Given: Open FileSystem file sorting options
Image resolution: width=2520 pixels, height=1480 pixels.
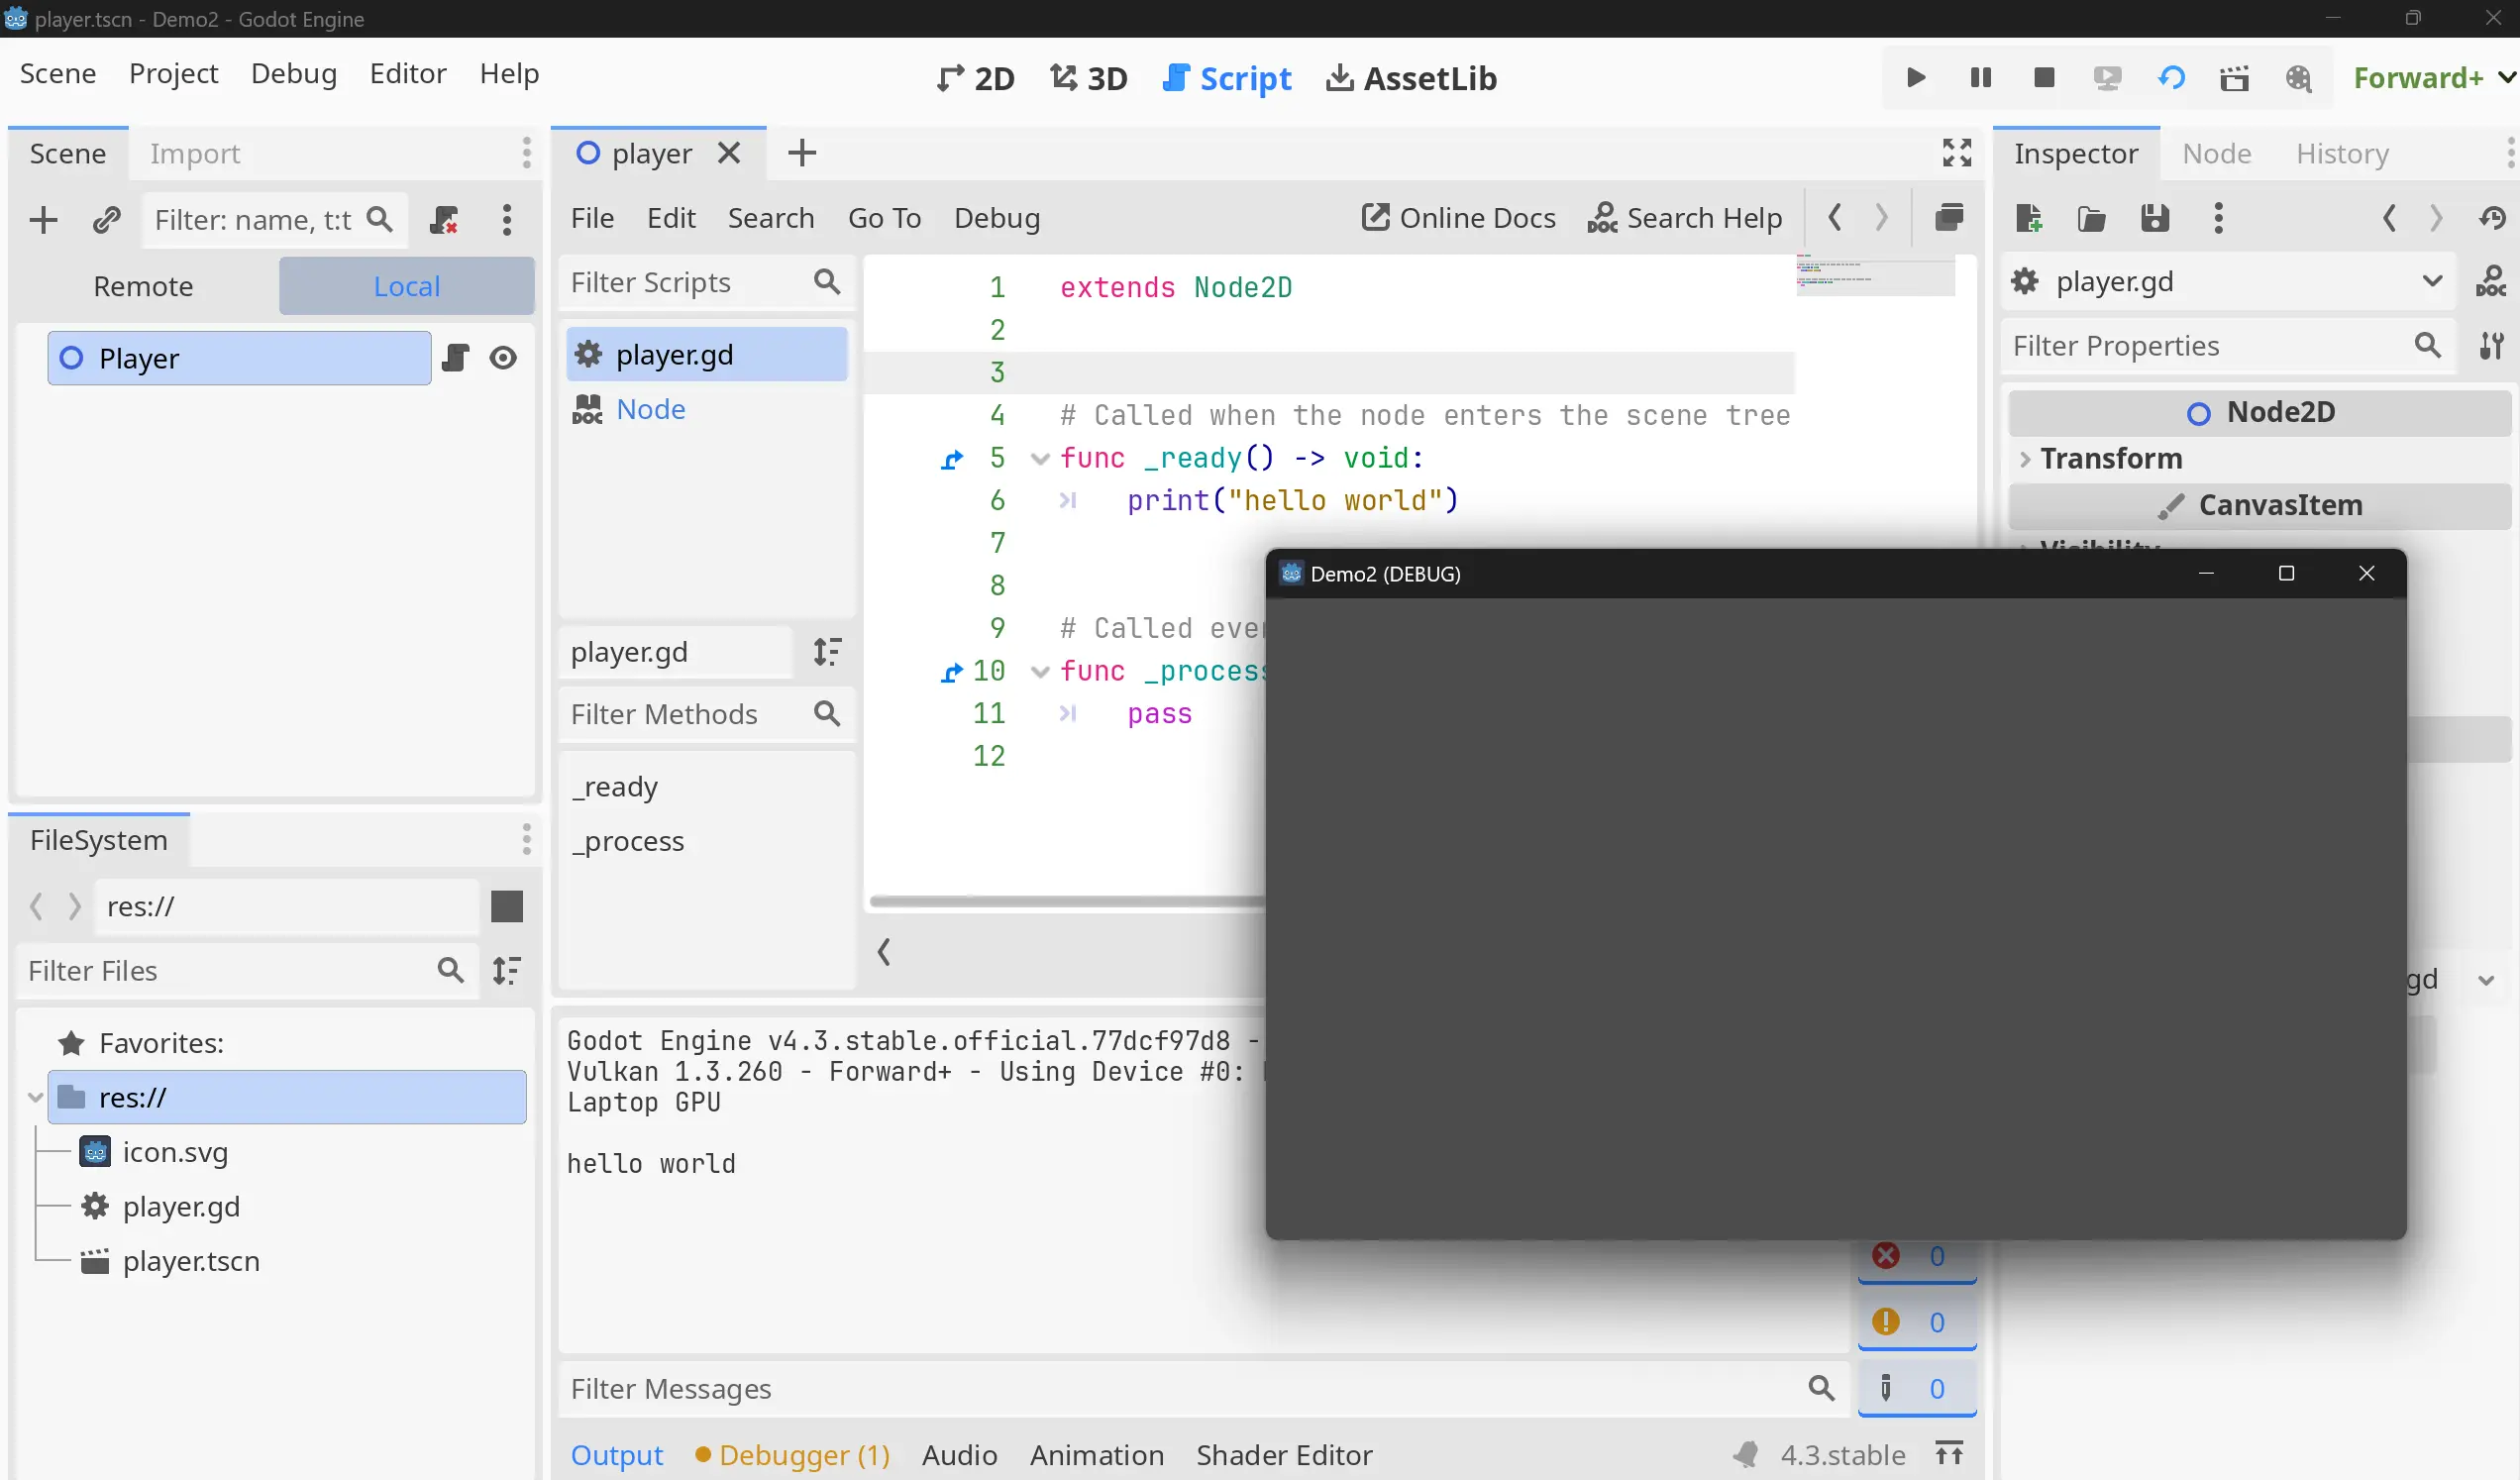Looking at the screenshot, I should (x=507, y=970).
